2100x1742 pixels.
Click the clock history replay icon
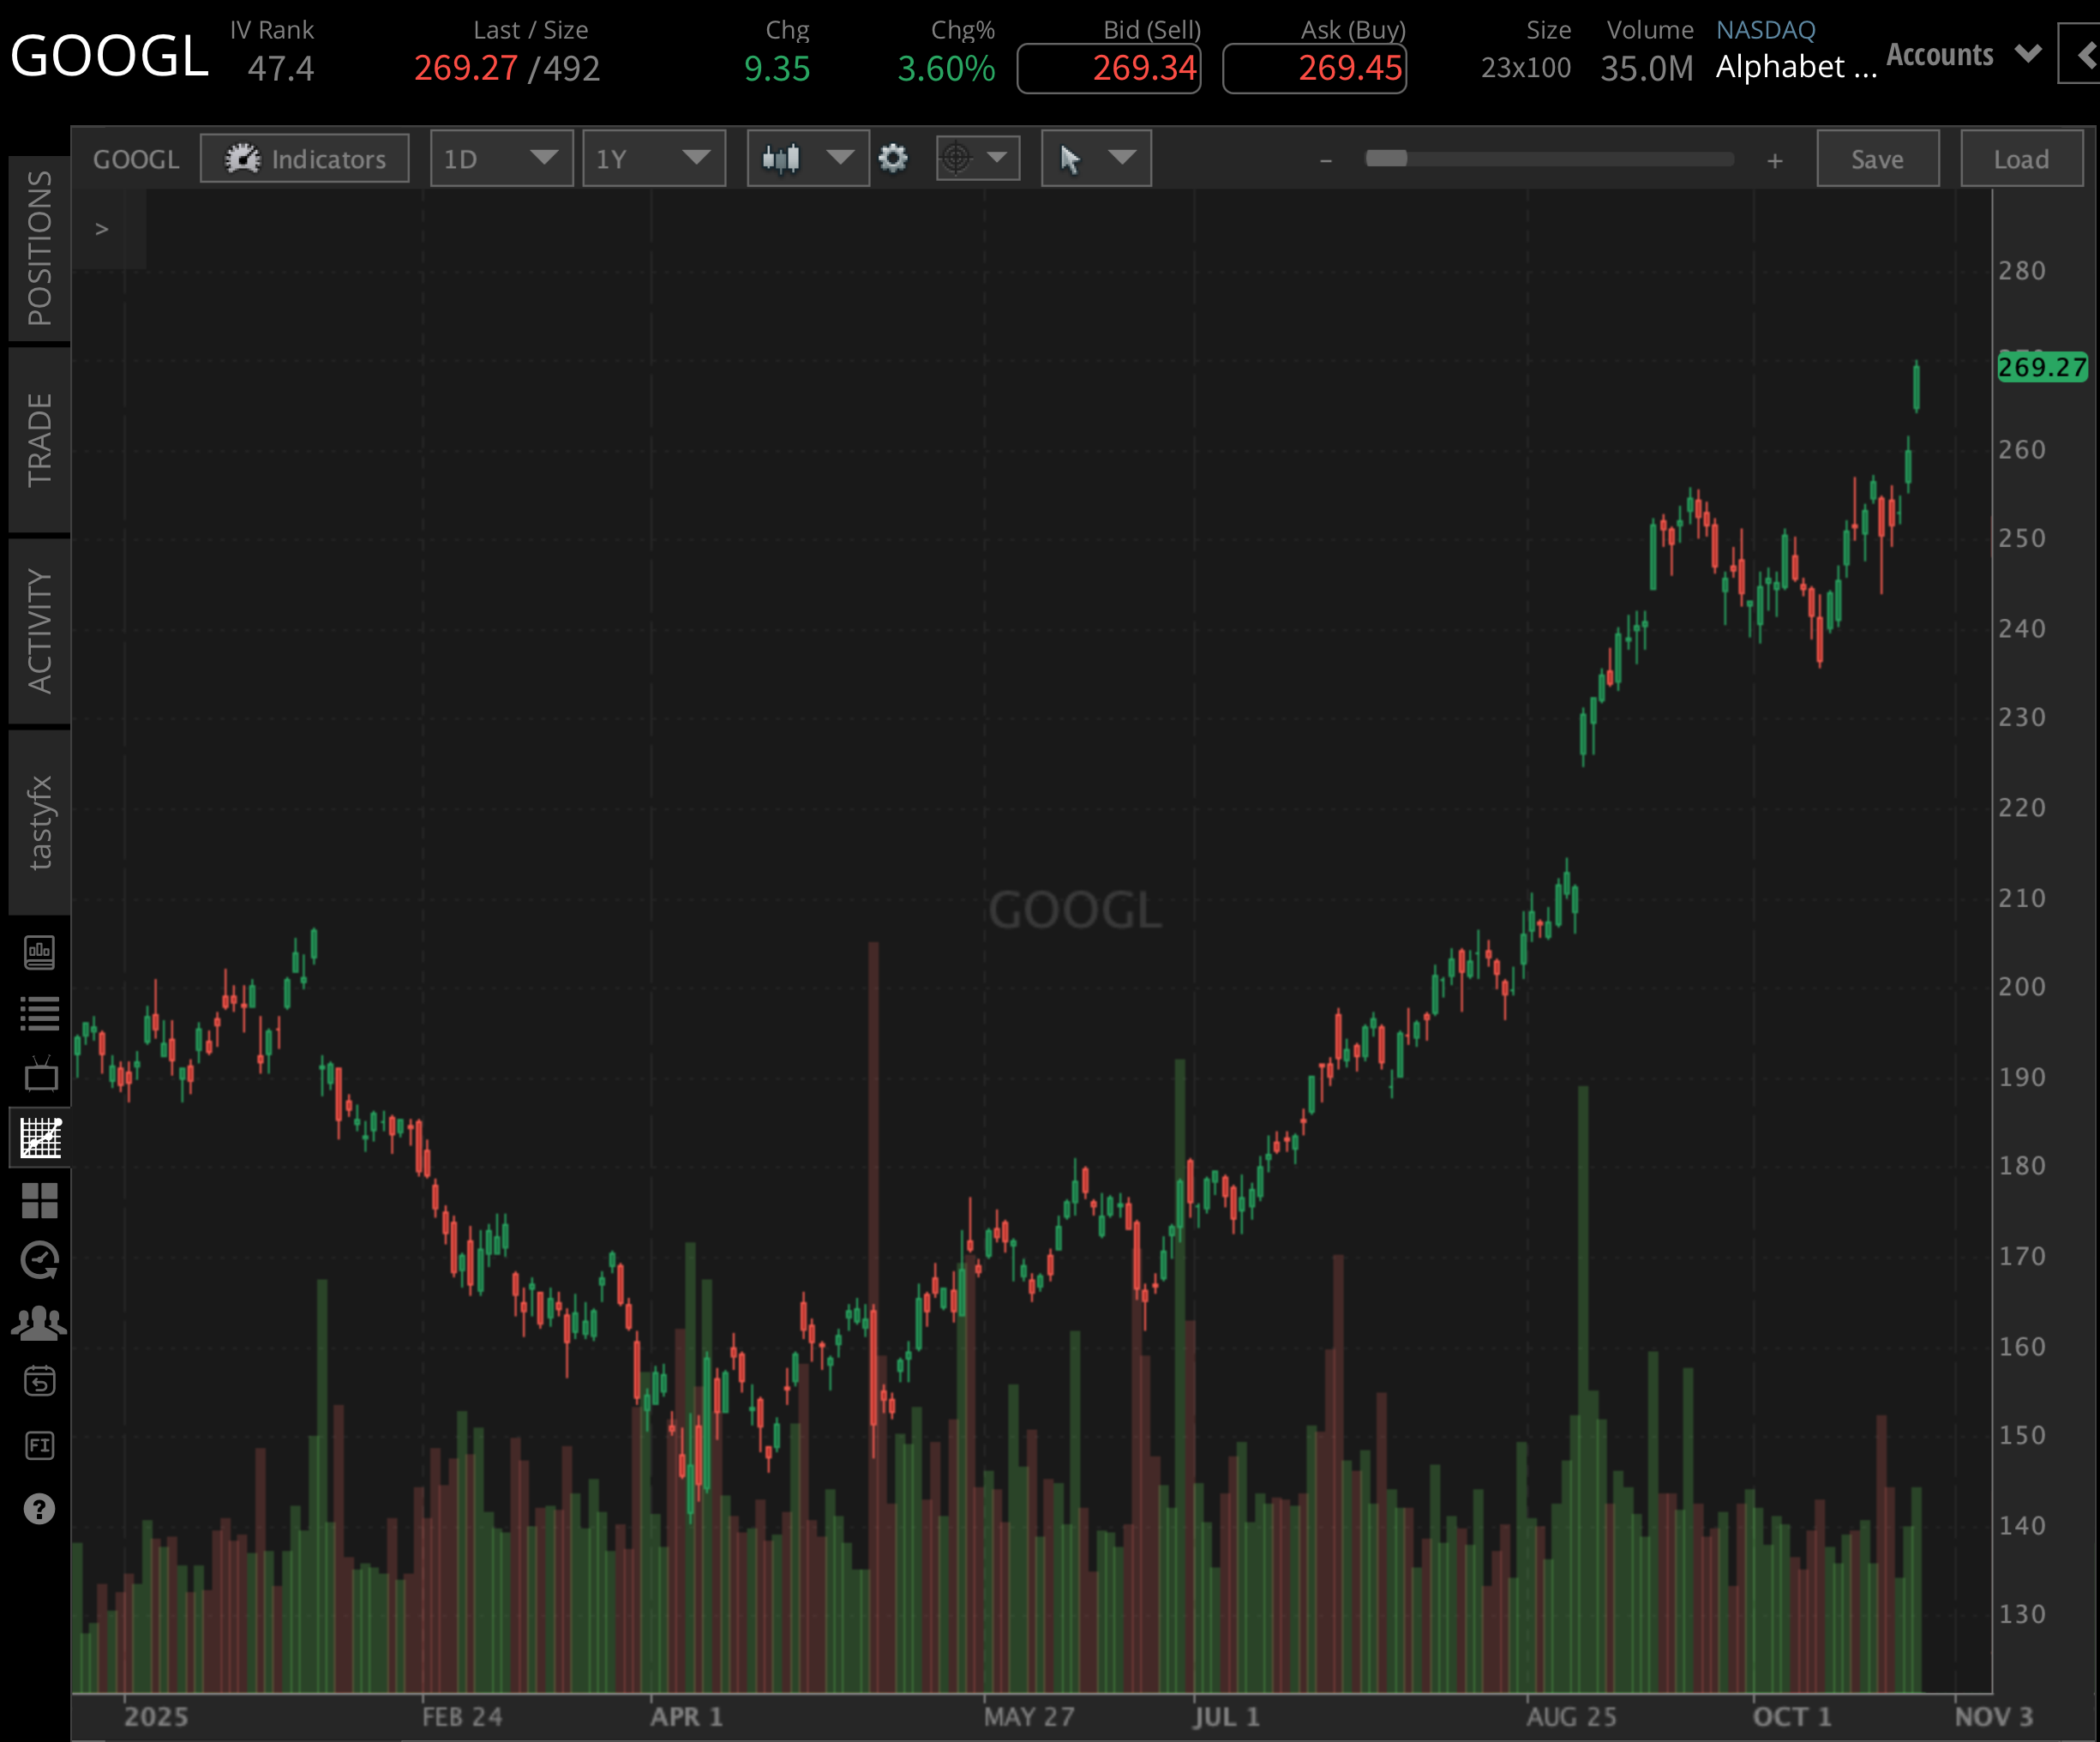pyautogui.click(x=40, y=1261)
